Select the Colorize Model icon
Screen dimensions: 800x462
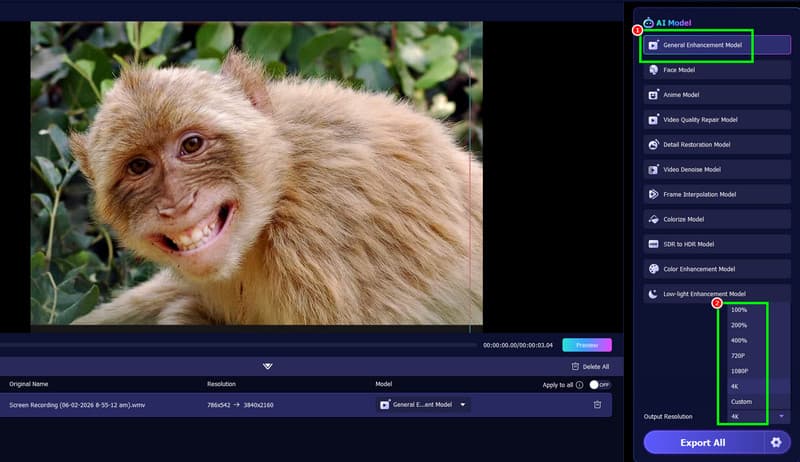[x=653, y=219]
